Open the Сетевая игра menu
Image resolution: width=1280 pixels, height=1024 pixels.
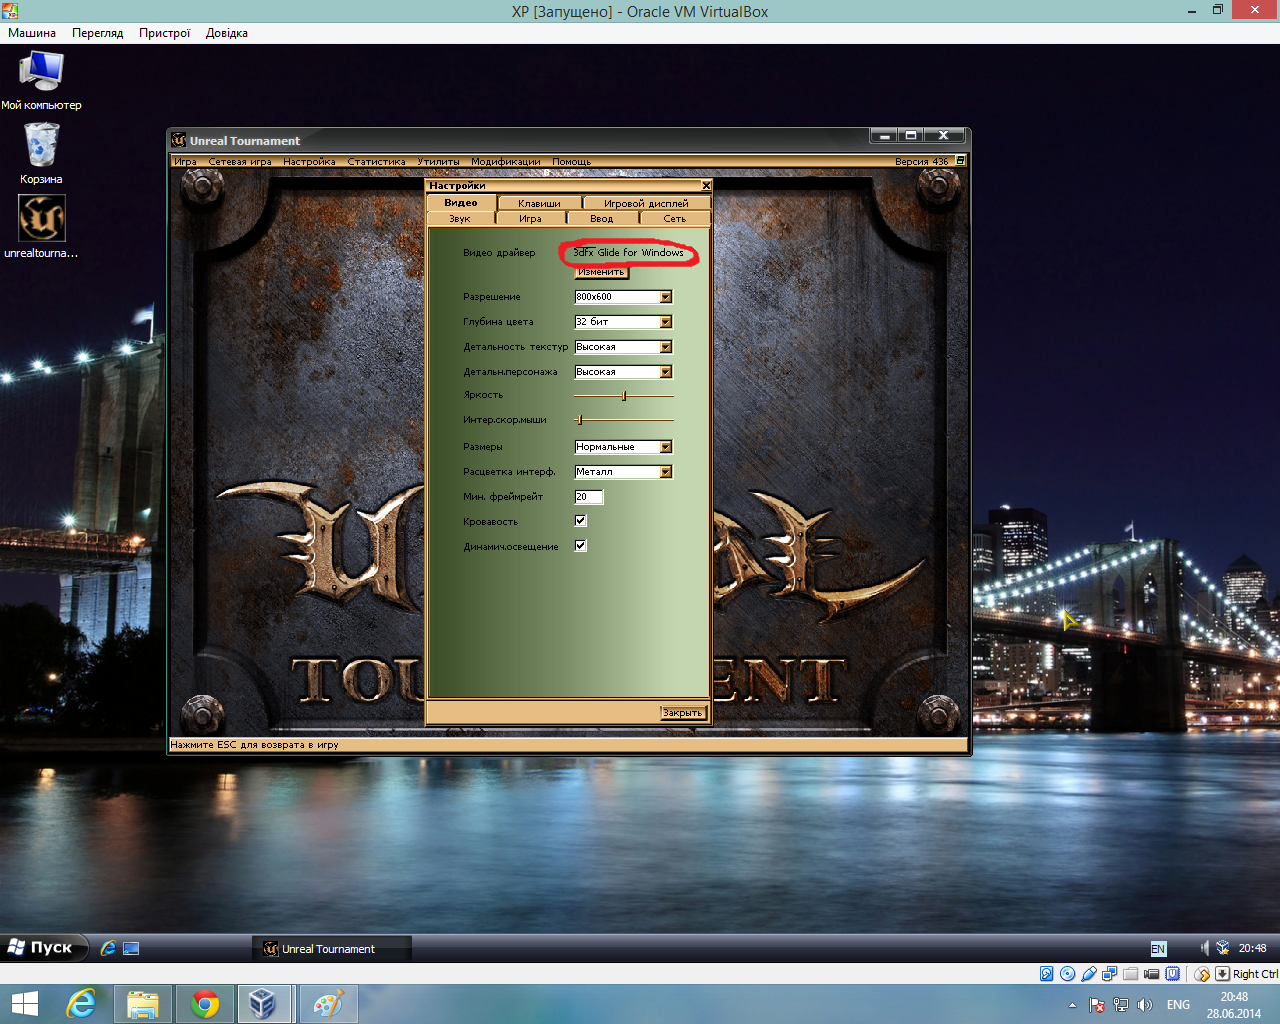click(240, 161)
